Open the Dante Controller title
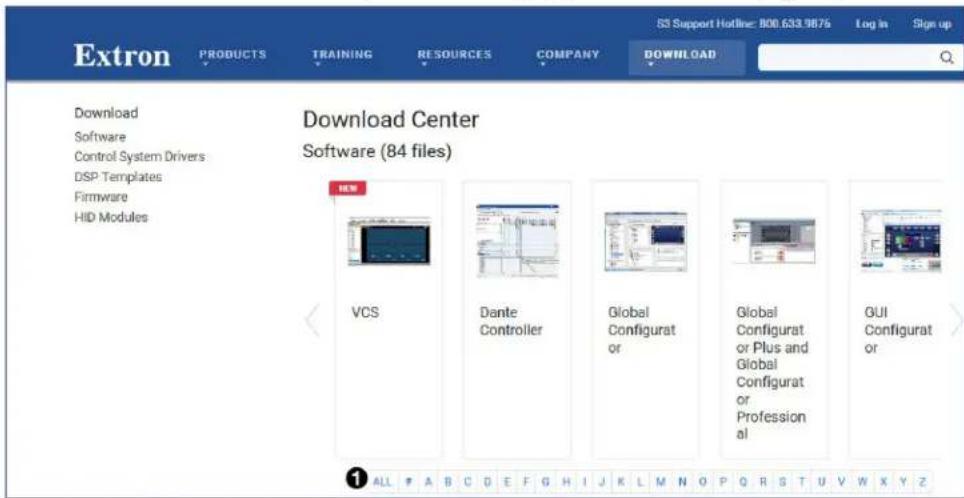Viewport: 964px width, 498px height. [x=511, y=322]
